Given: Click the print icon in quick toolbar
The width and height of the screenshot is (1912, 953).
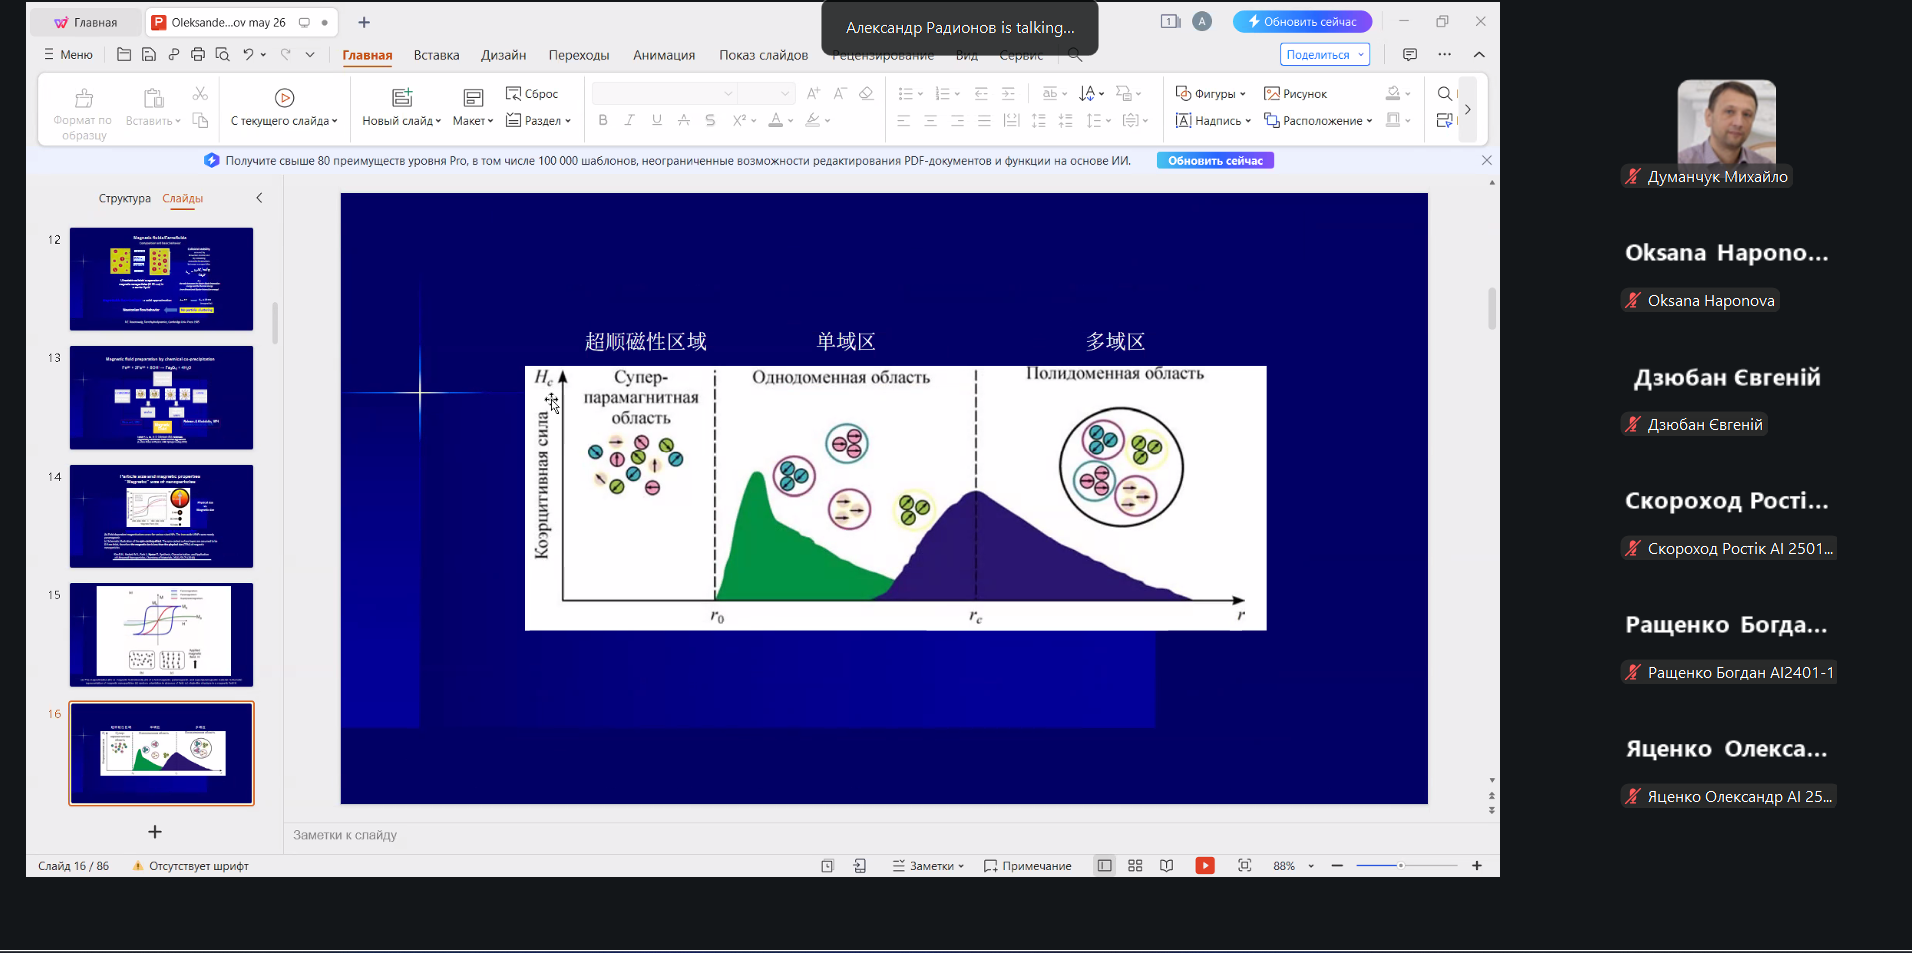Looking at the screenshot, I should click(x=198, y=55).
